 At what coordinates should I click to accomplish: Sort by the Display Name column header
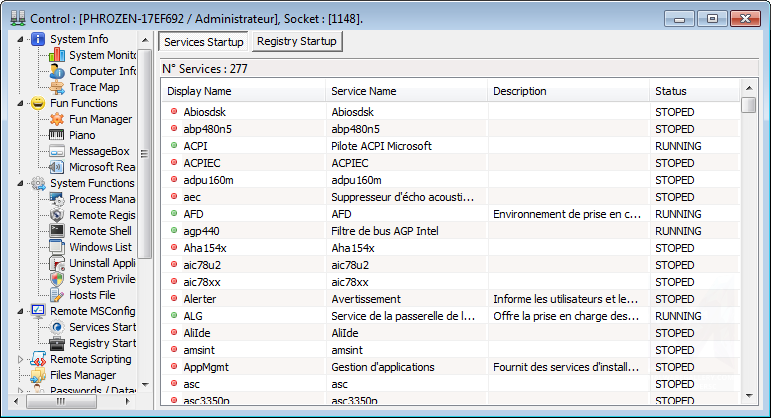243,91
